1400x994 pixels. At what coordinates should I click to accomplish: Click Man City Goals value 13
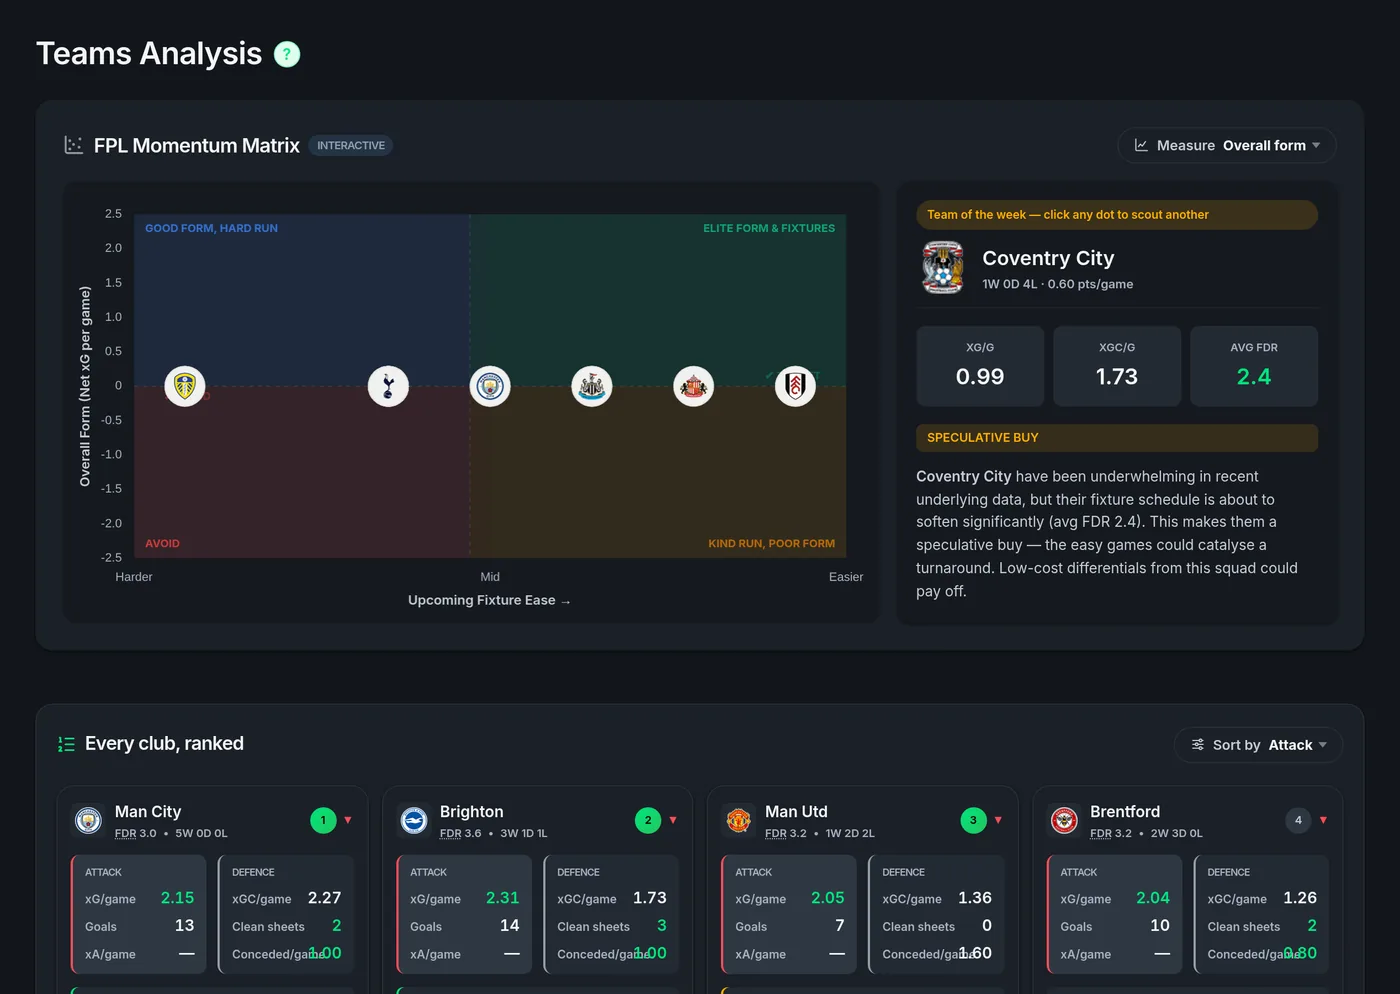(x=185, y=926)
